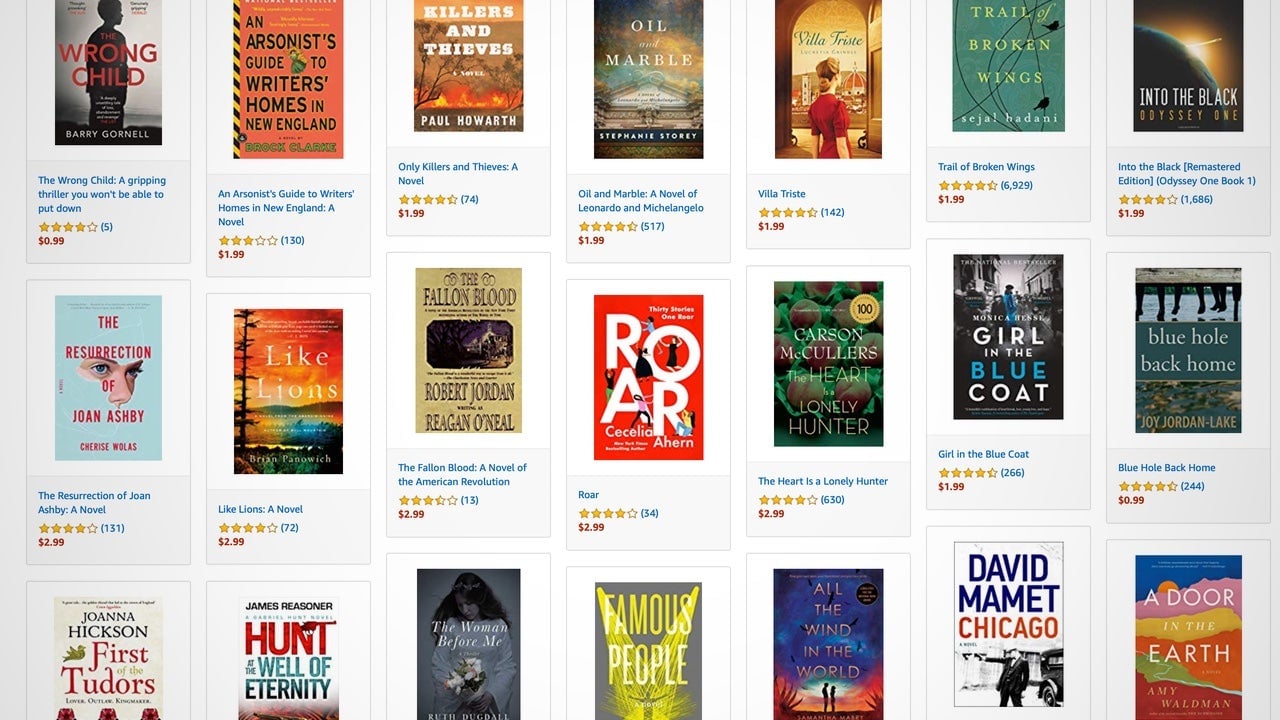Open 'Only Killers and Thieves: A Novel' link

click(458, 174)
